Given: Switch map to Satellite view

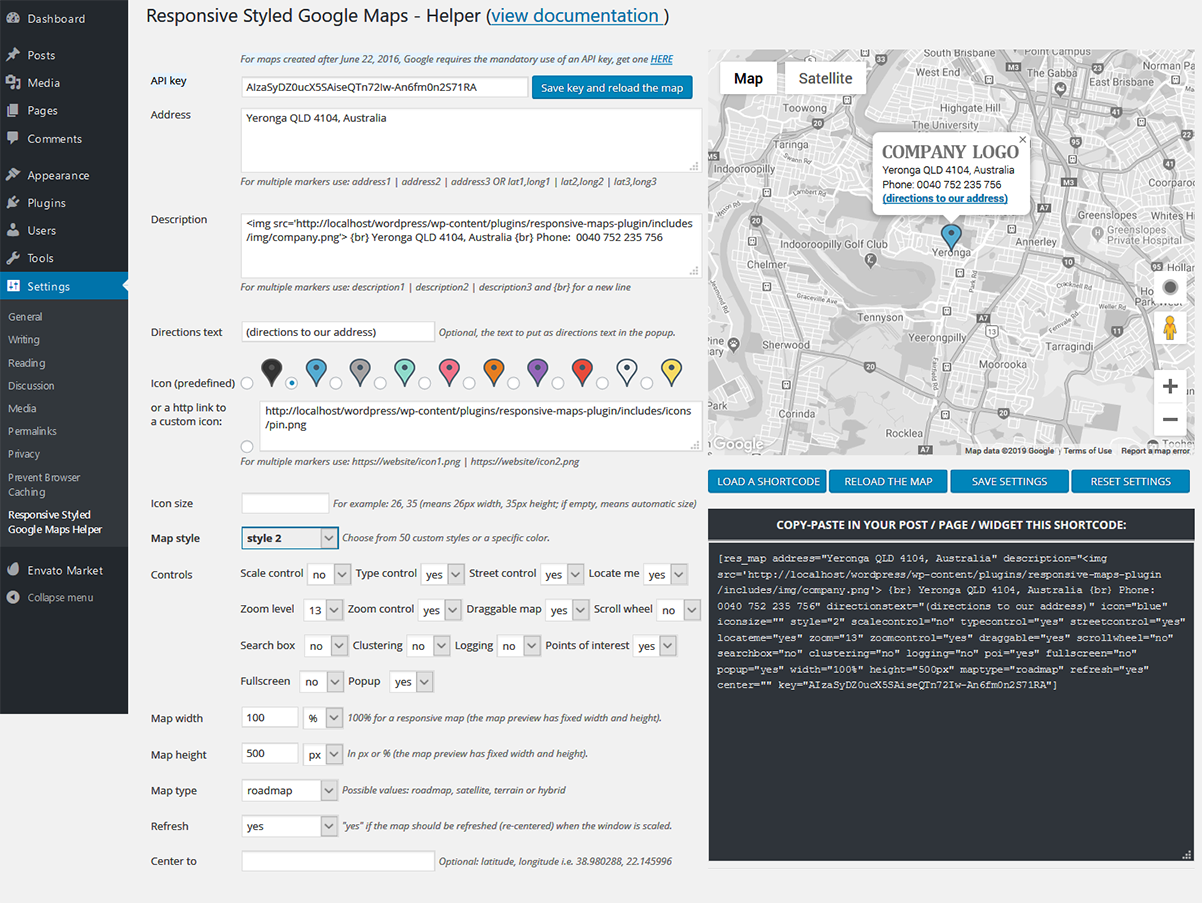Looking at the screenshot, I should [x=825, y=78].
